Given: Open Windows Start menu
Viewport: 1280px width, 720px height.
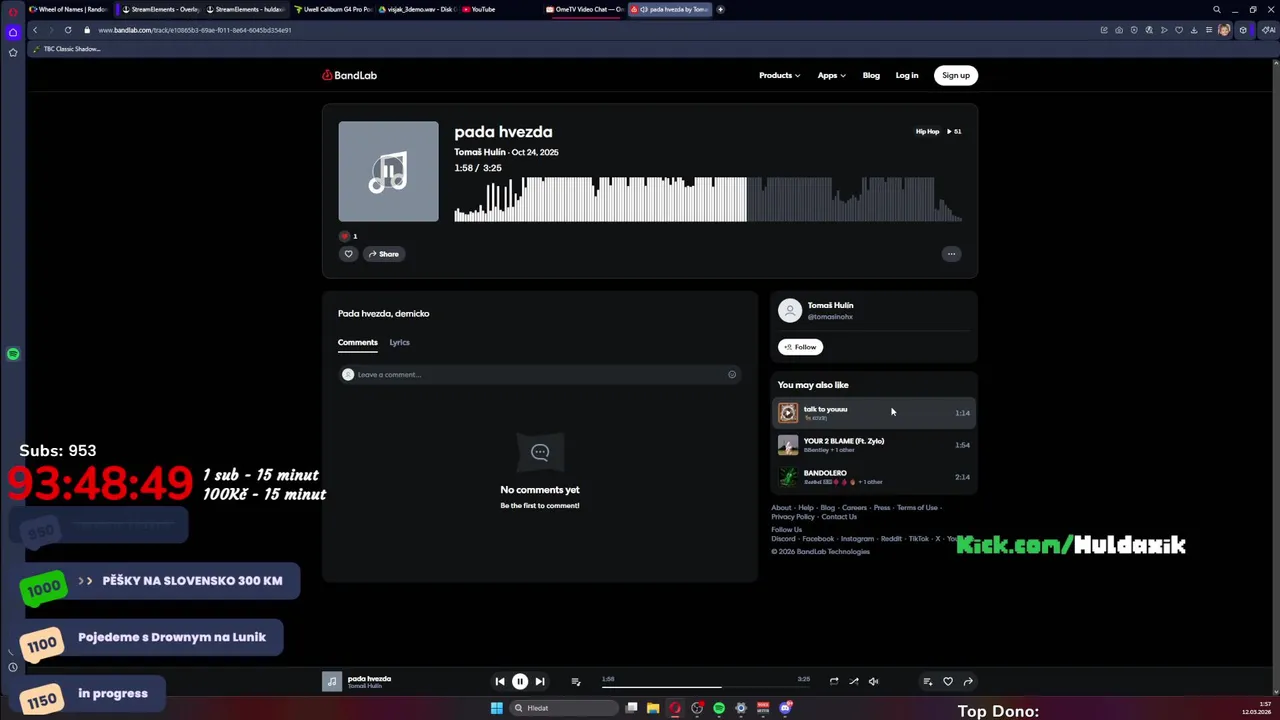Looking at the screenshot, I should coord(497,708).
